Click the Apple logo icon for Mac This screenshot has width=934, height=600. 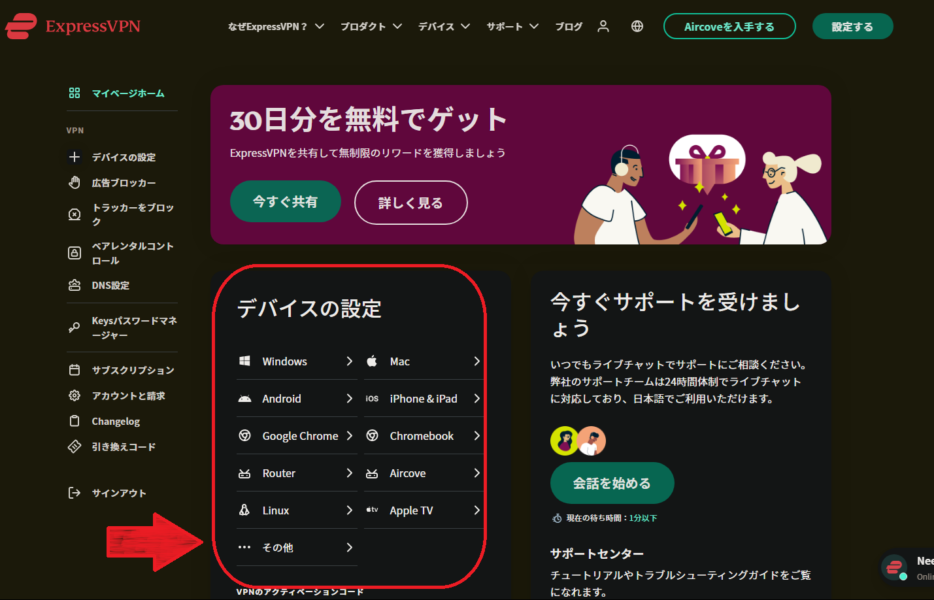click(x=372, y=361)
